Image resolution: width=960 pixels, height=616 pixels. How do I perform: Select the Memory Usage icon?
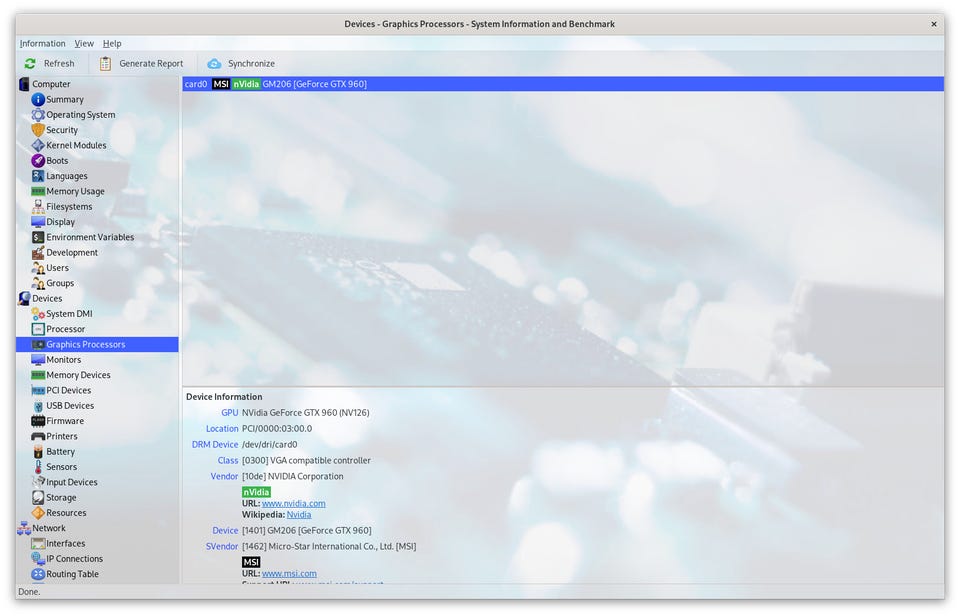pos(38,191)
